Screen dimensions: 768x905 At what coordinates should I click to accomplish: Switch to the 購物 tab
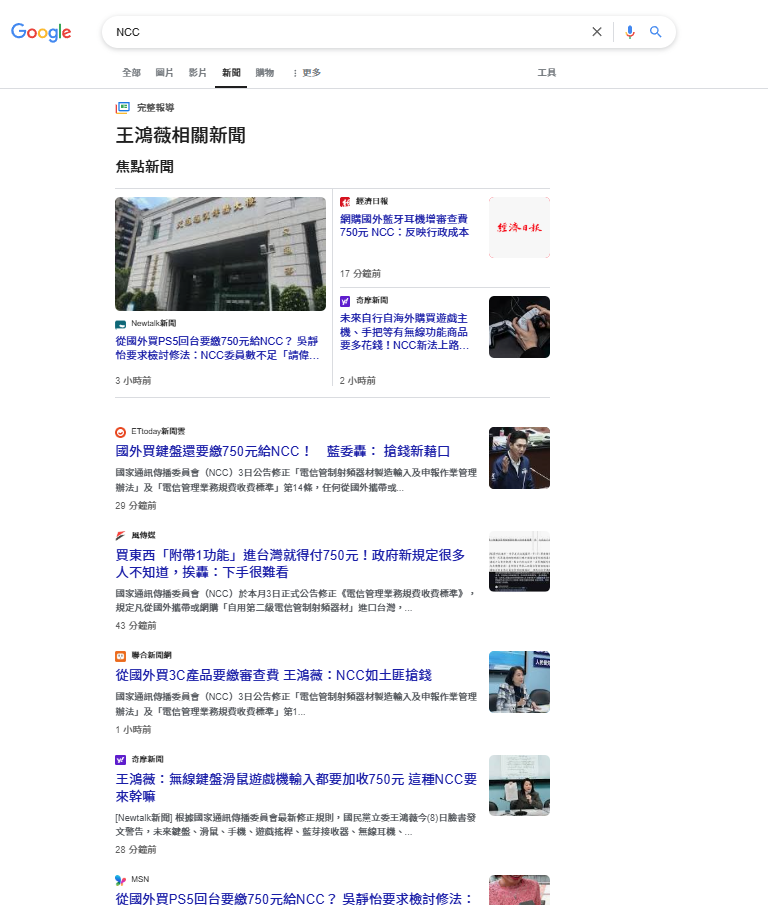coord(265,73)
